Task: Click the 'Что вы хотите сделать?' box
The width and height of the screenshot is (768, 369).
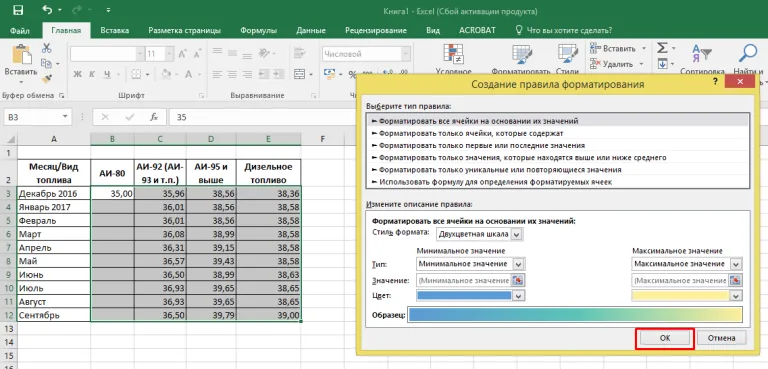Action: tap(564, 30)
